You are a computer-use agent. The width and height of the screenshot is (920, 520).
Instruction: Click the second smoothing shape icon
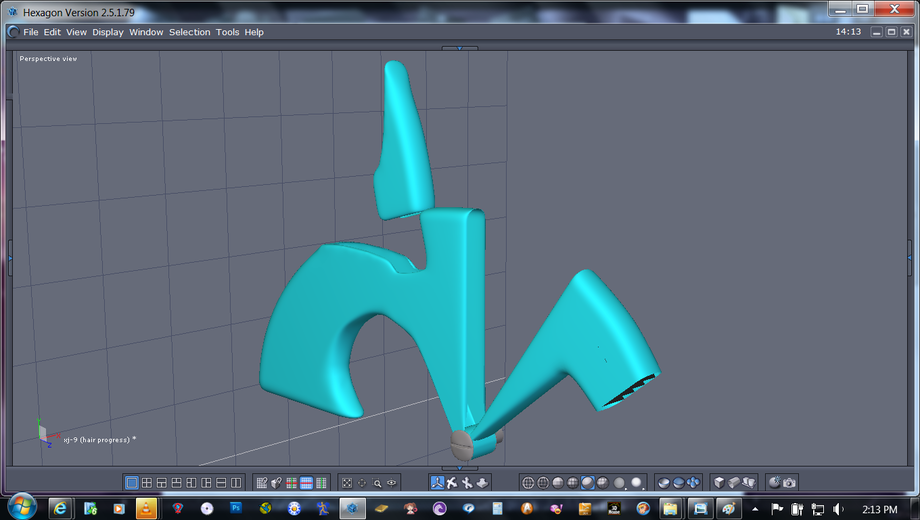click(678, 482)
